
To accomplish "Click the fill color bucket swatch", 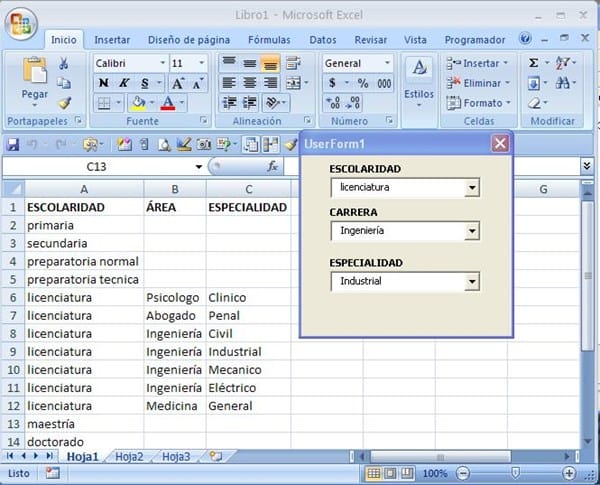I will point(138,103).
